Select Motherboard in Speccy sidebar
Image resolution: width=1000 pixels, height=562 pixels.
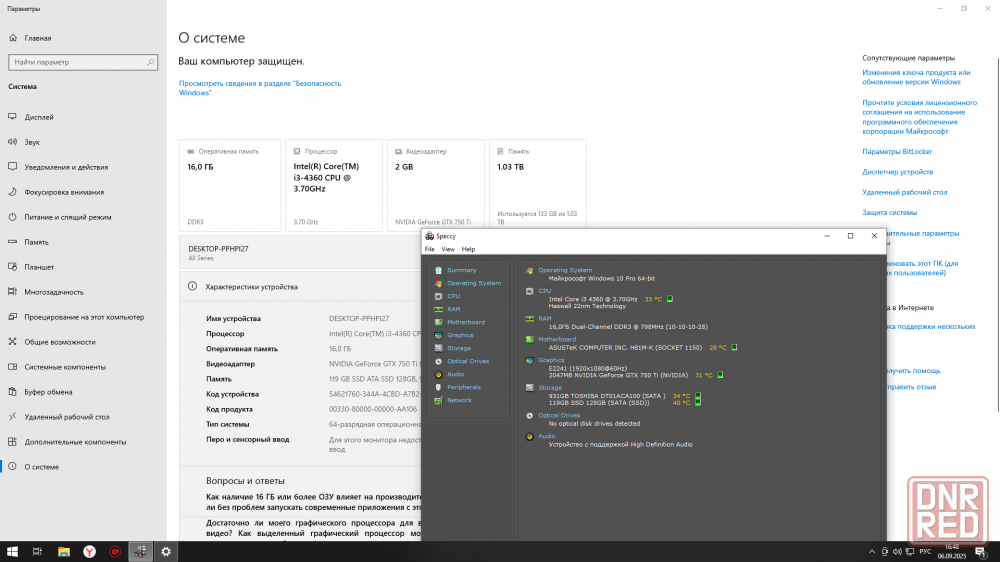[466, 322]
